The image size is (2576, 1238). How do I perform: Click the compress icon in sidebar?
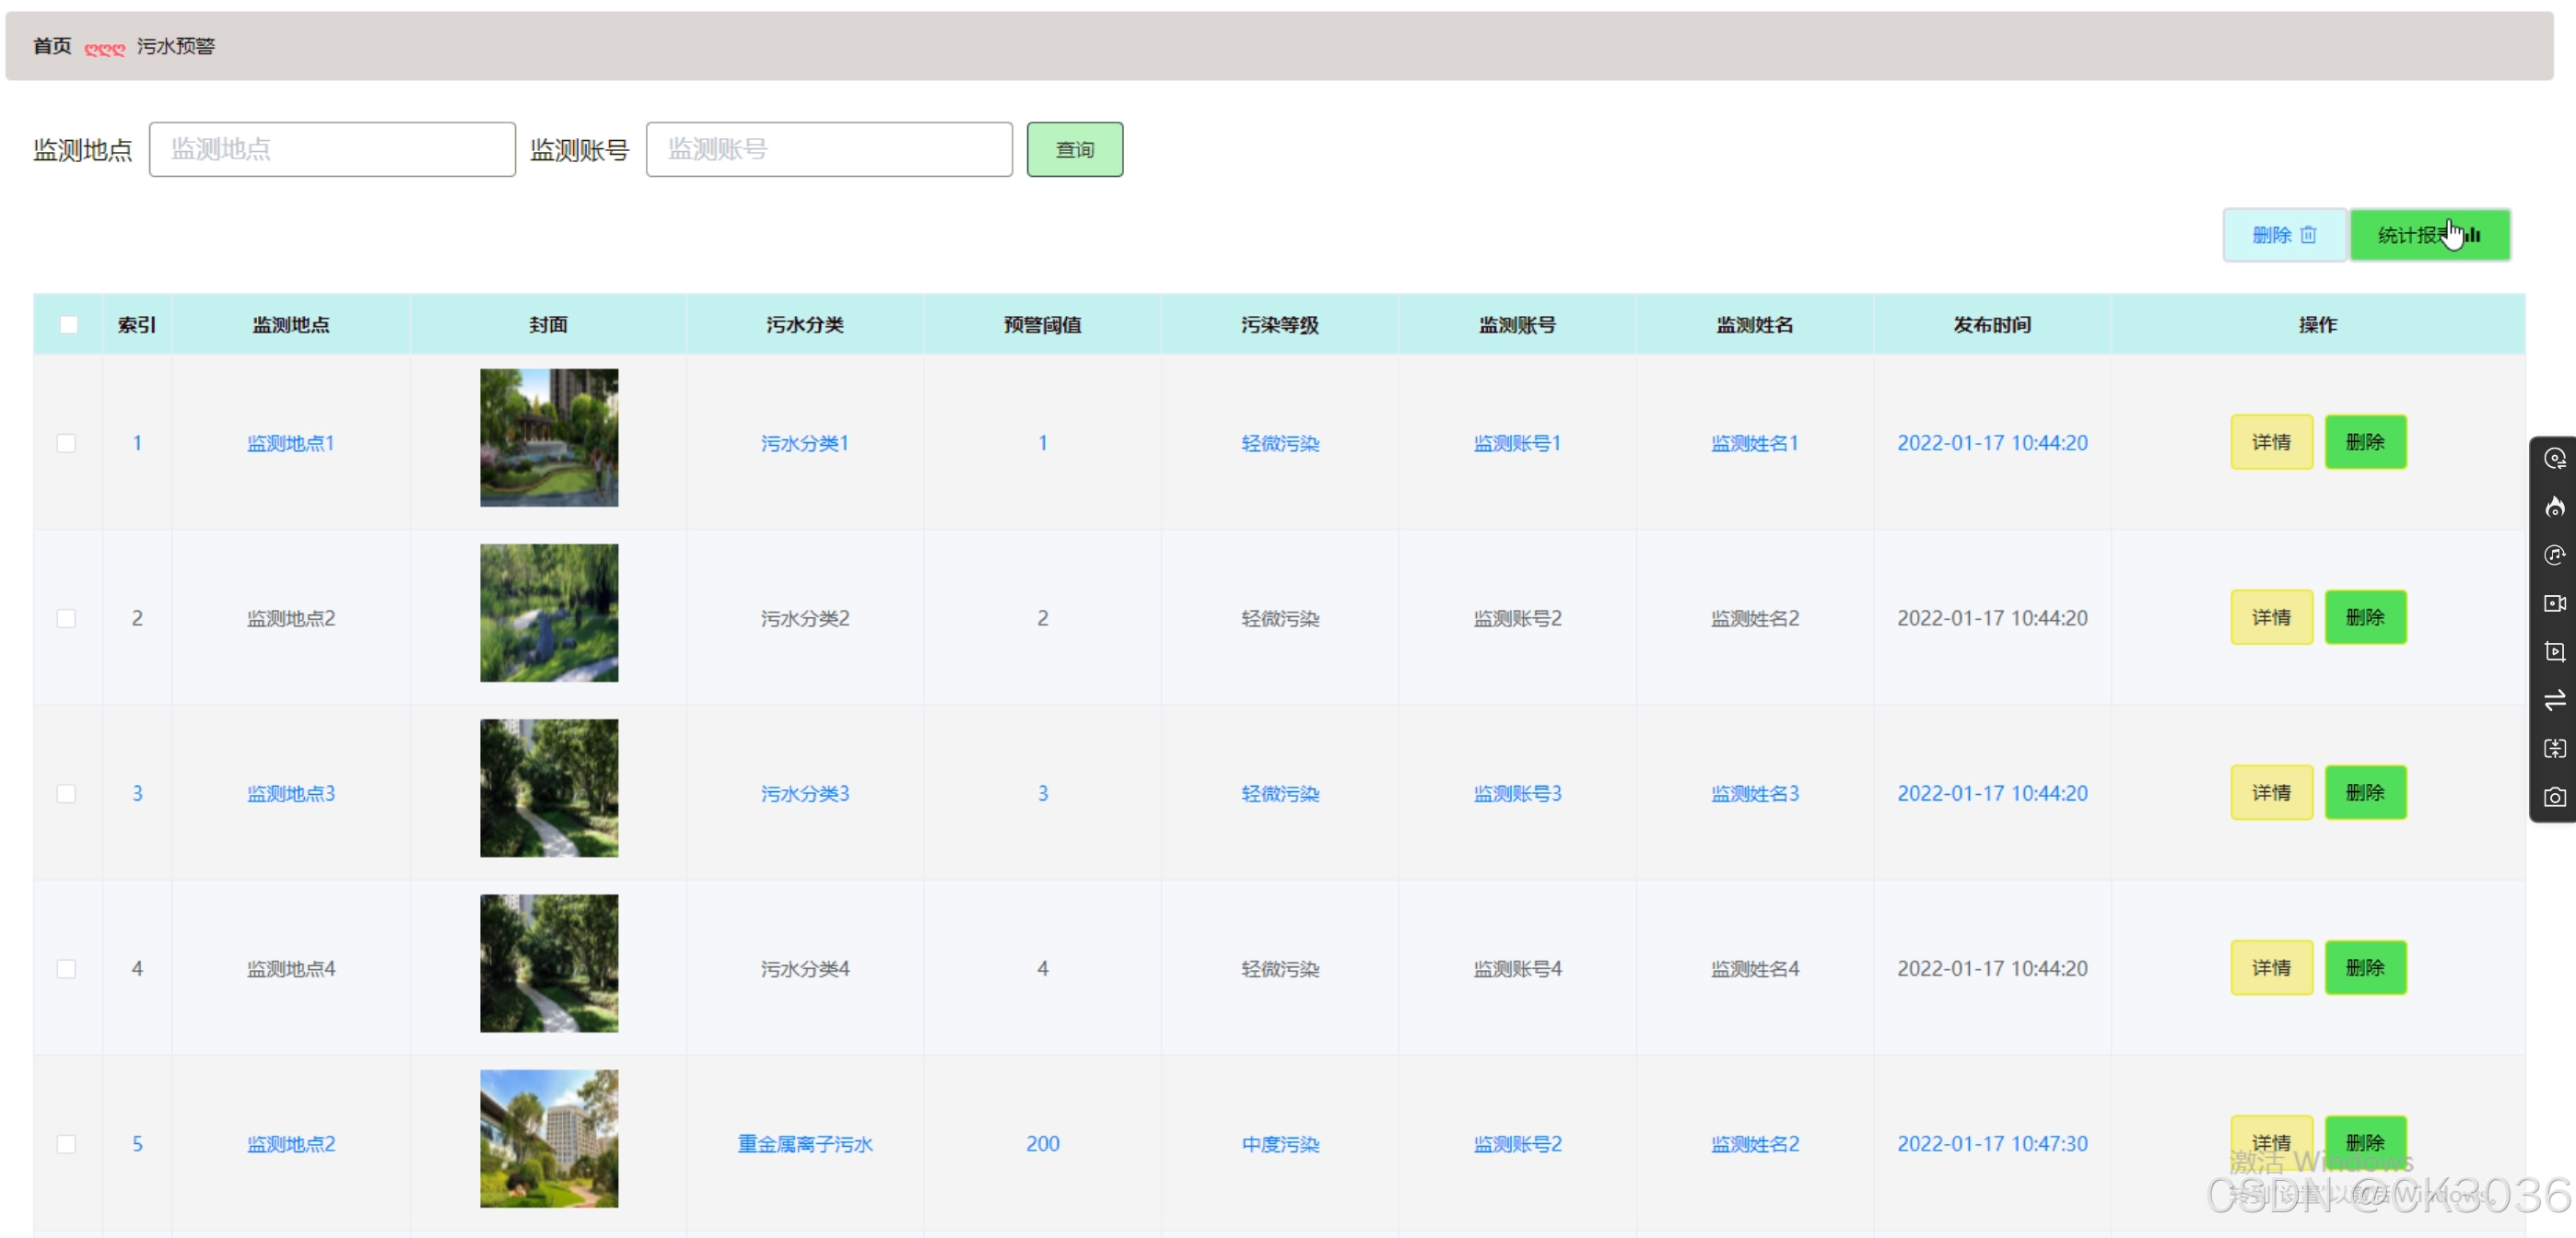coord(2554,748)
